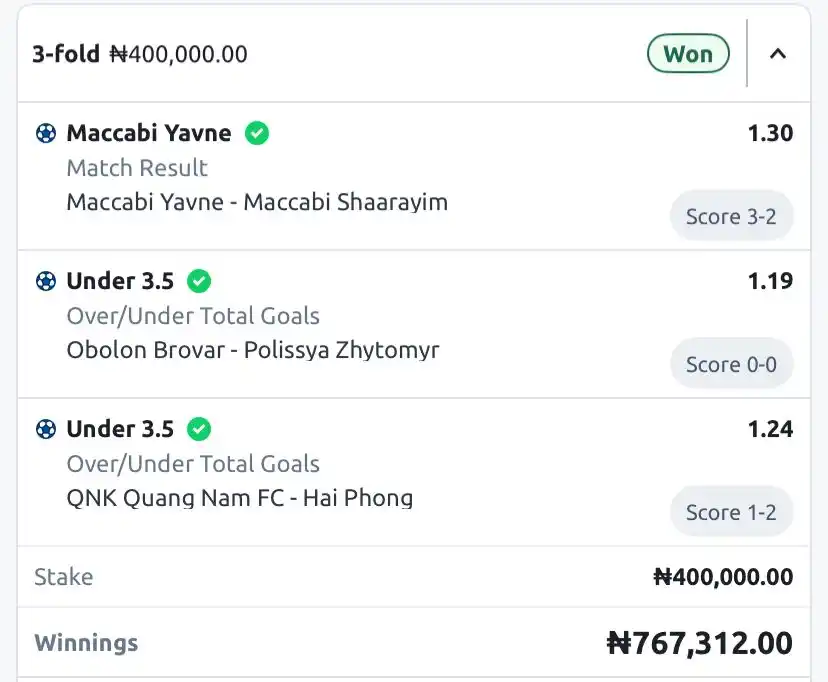Select QNK Quang Nam FC - Hai Phong match
This screenshot has height=682, width=828.
point(240,498)
